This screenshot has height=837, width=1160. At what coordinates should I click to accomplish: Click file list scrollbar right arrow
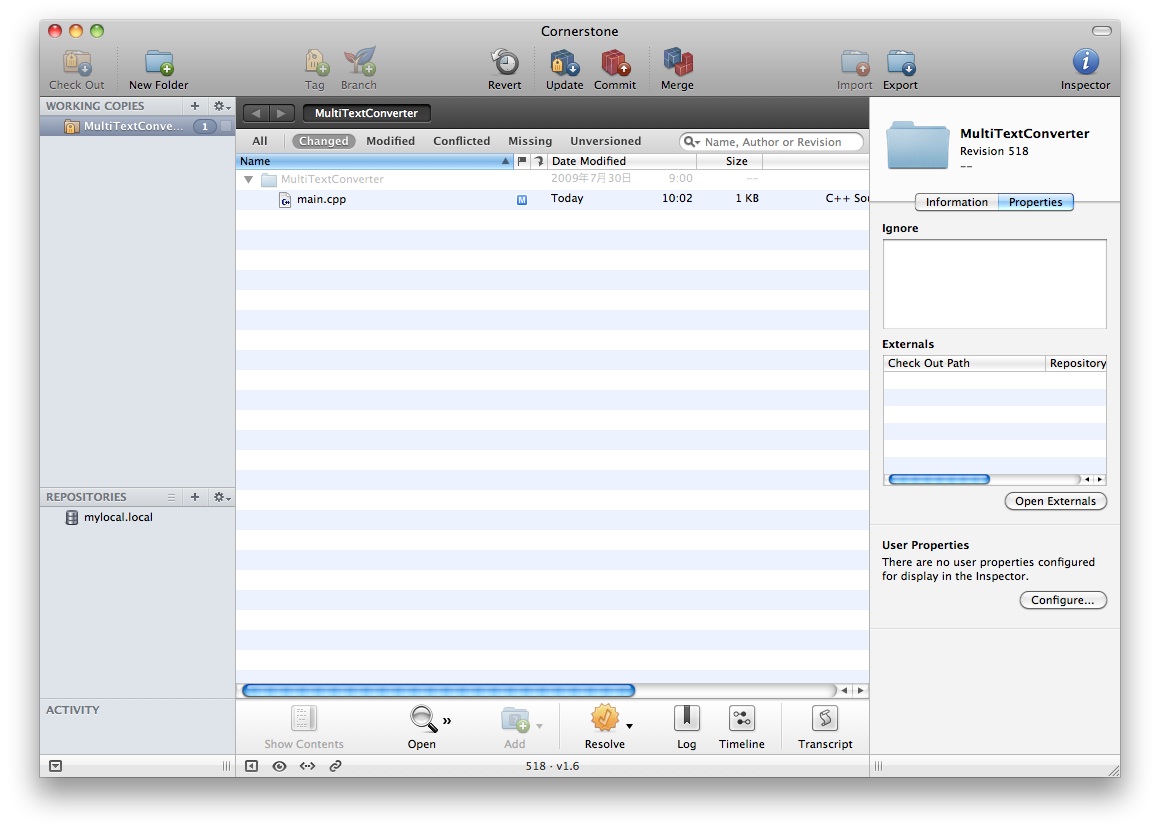tap(860, 690)
